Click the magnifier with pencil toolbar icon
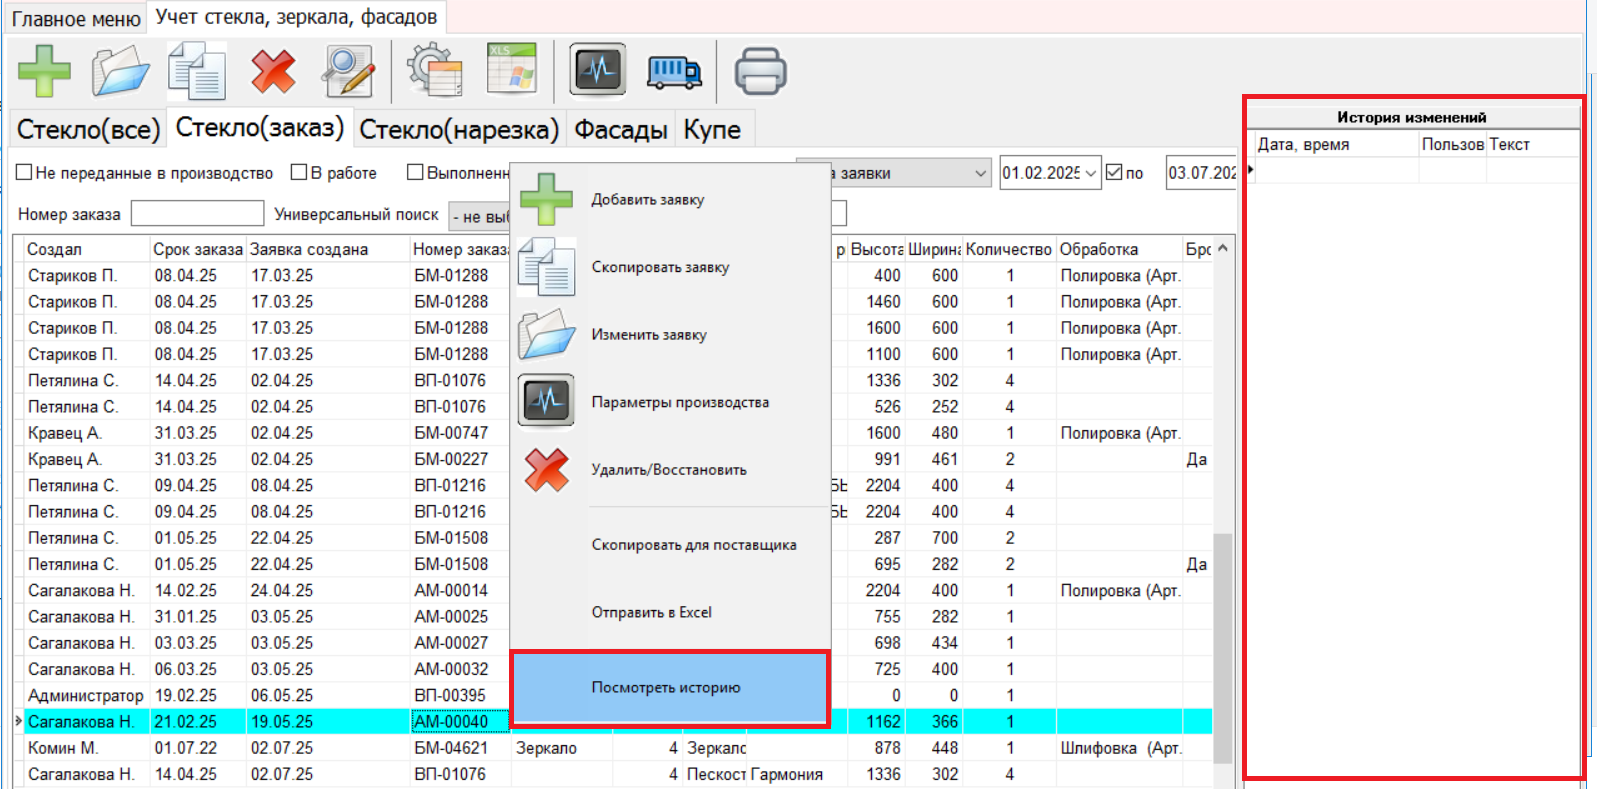This screenshot has height=789, width=1597. pyautogui.click(x=348, y=71)
